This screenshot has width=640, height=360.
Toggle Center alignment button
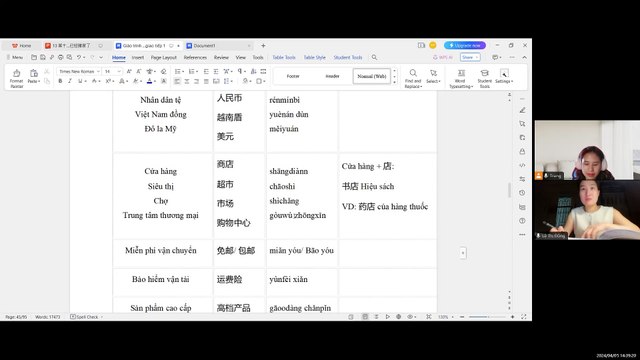click(x=187, y=81)
